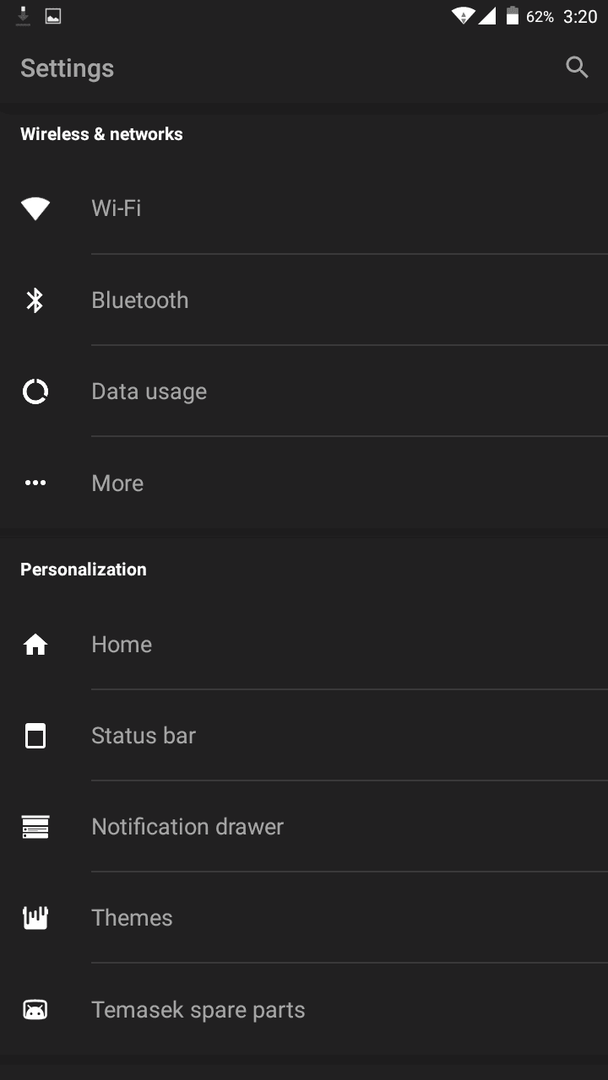The image size is (608, 1080).
Task: Open Temasek spare parts
Action: [304, 1010]
